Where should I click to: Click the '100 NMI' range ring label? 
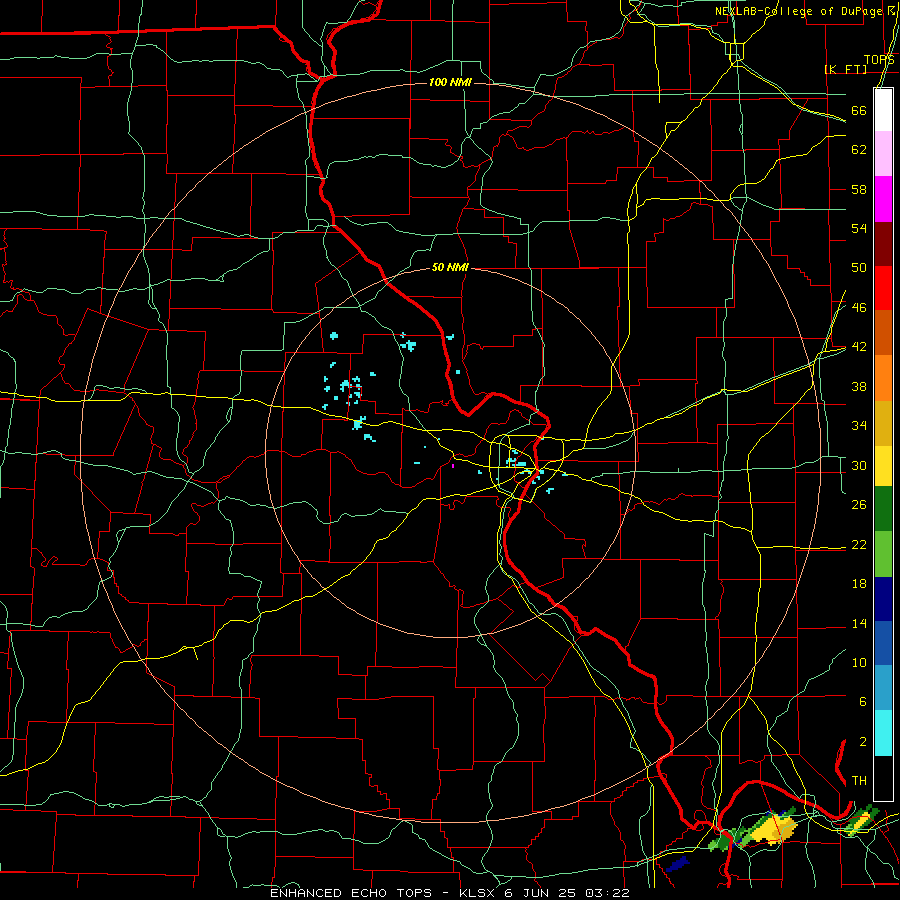450,83
